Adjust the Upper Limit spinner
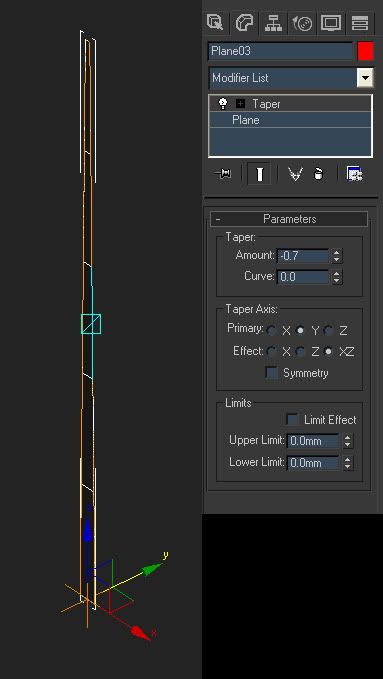383x679 pixels. pyautogui.click(x=347, y=441)
